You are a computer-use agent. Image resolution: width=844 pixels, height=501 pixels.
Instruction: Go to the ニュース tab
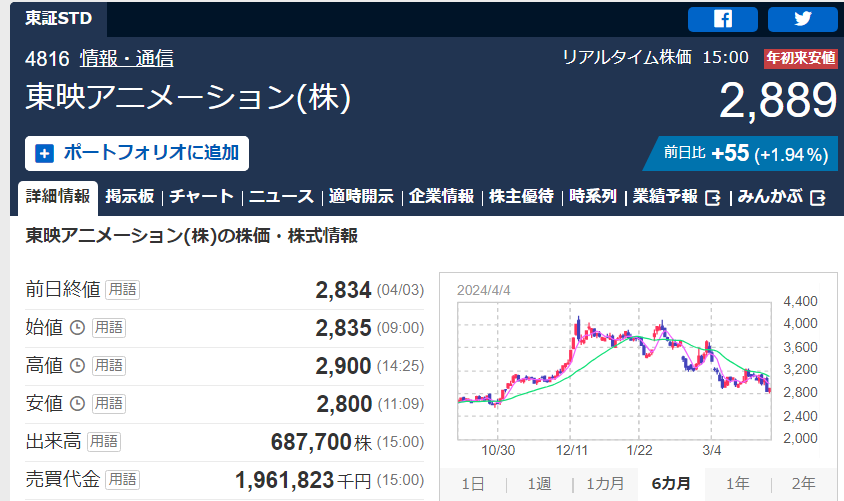pyautogui.click(x=282, y=196)
